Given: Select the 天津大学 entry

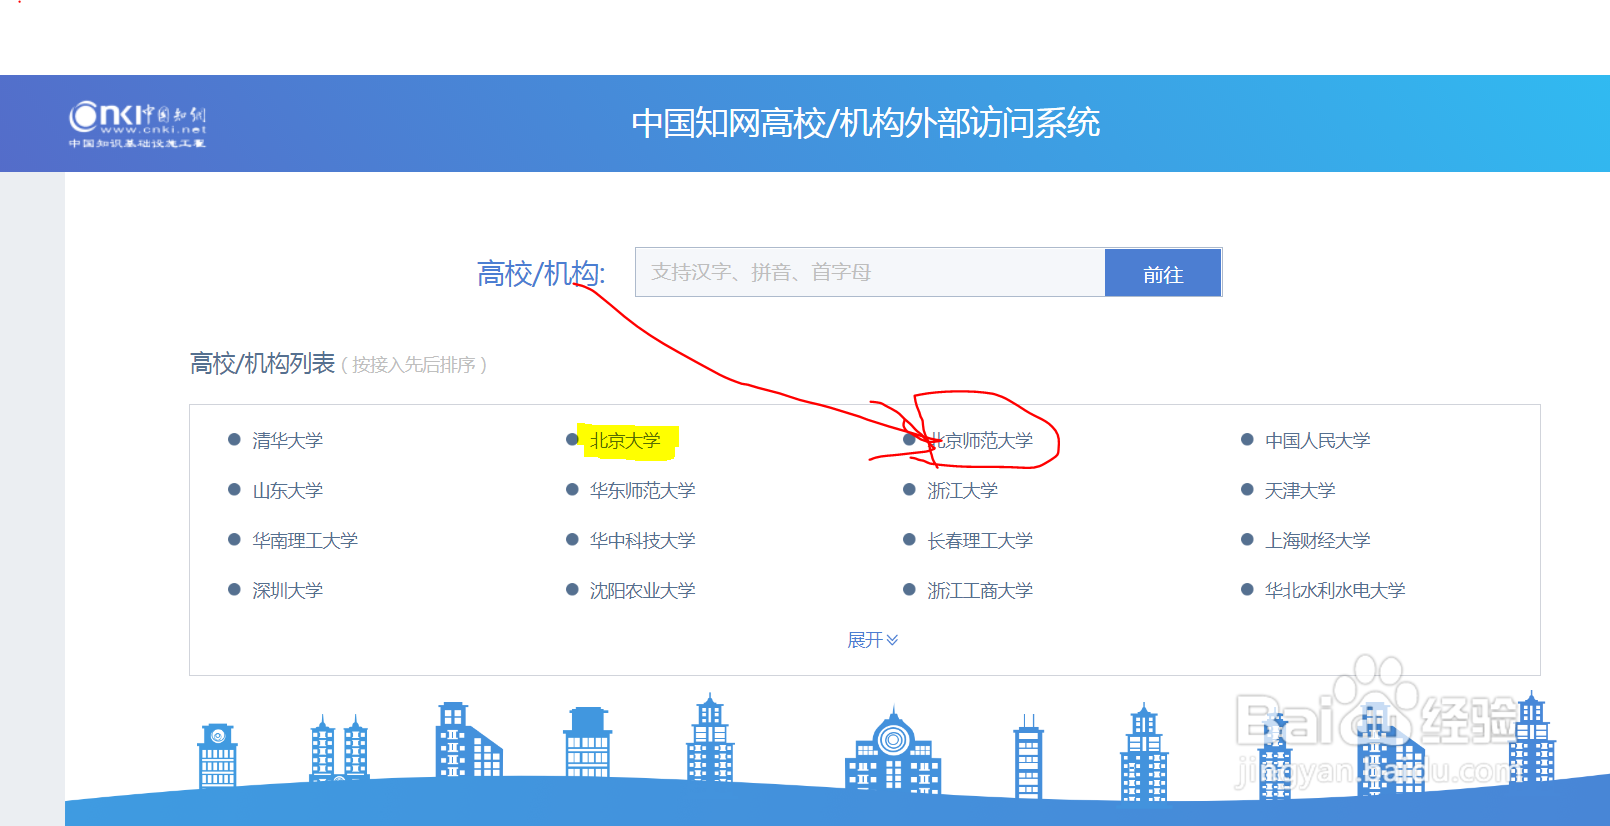Looking at the screenshot, I should pos(1300,490).
